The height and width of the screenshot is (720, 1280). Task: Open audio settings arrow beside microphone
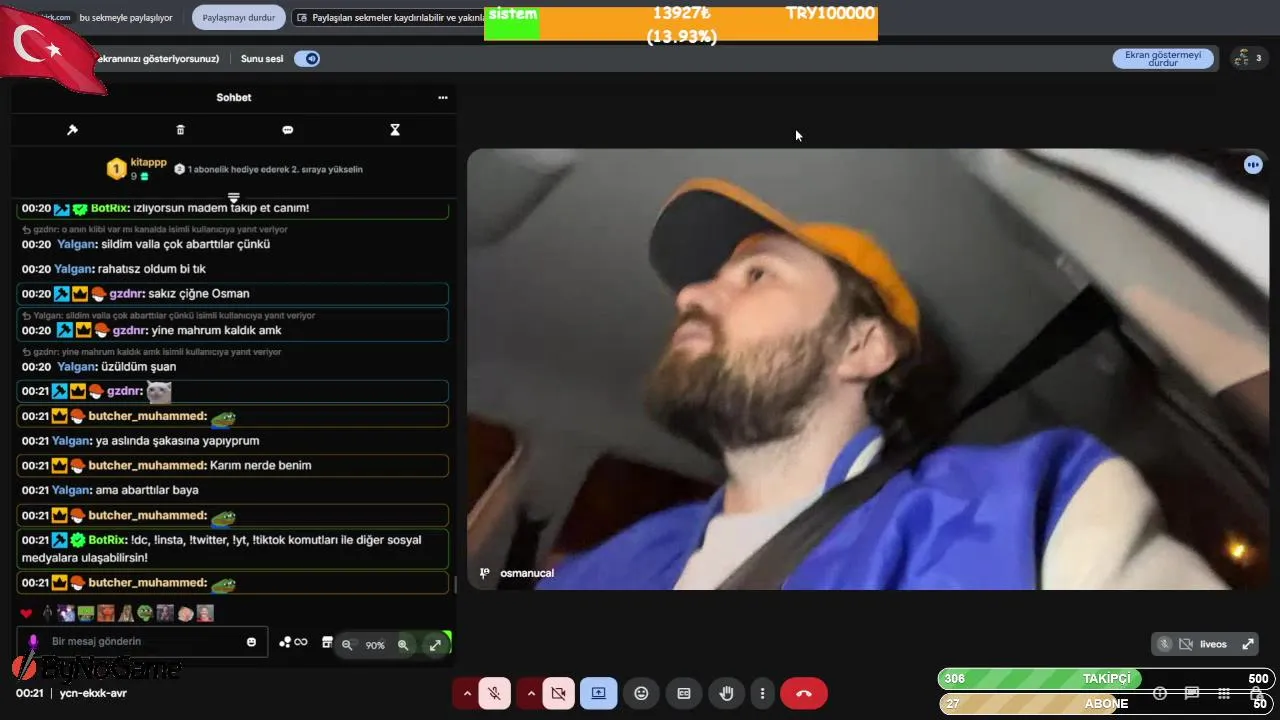click(467, 693)
